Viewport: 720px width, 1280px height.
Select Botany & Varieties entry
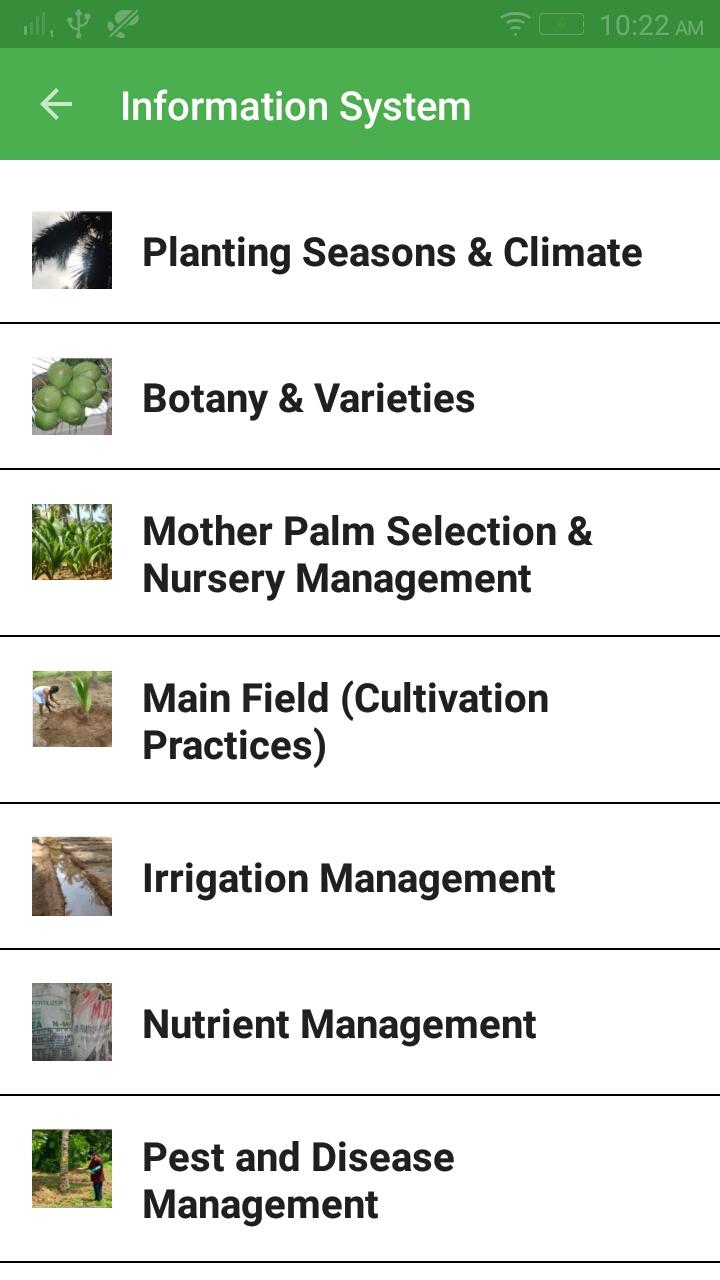pyautogui.click(x=360, y=397)
